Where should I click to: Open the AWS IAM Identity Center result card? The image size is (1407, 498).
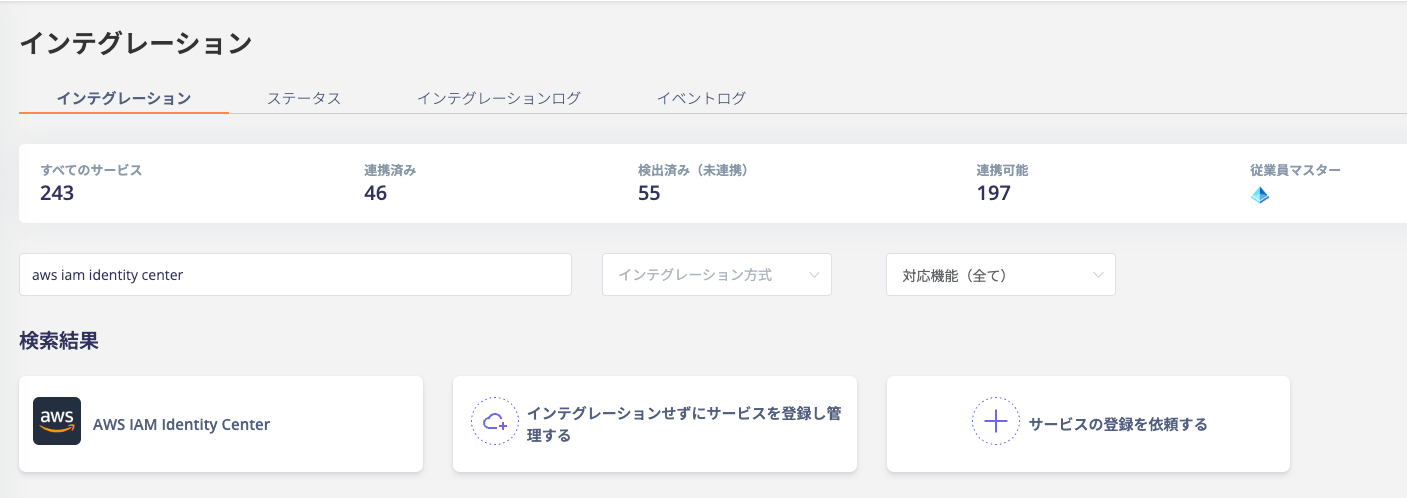[x=221, y=424]
